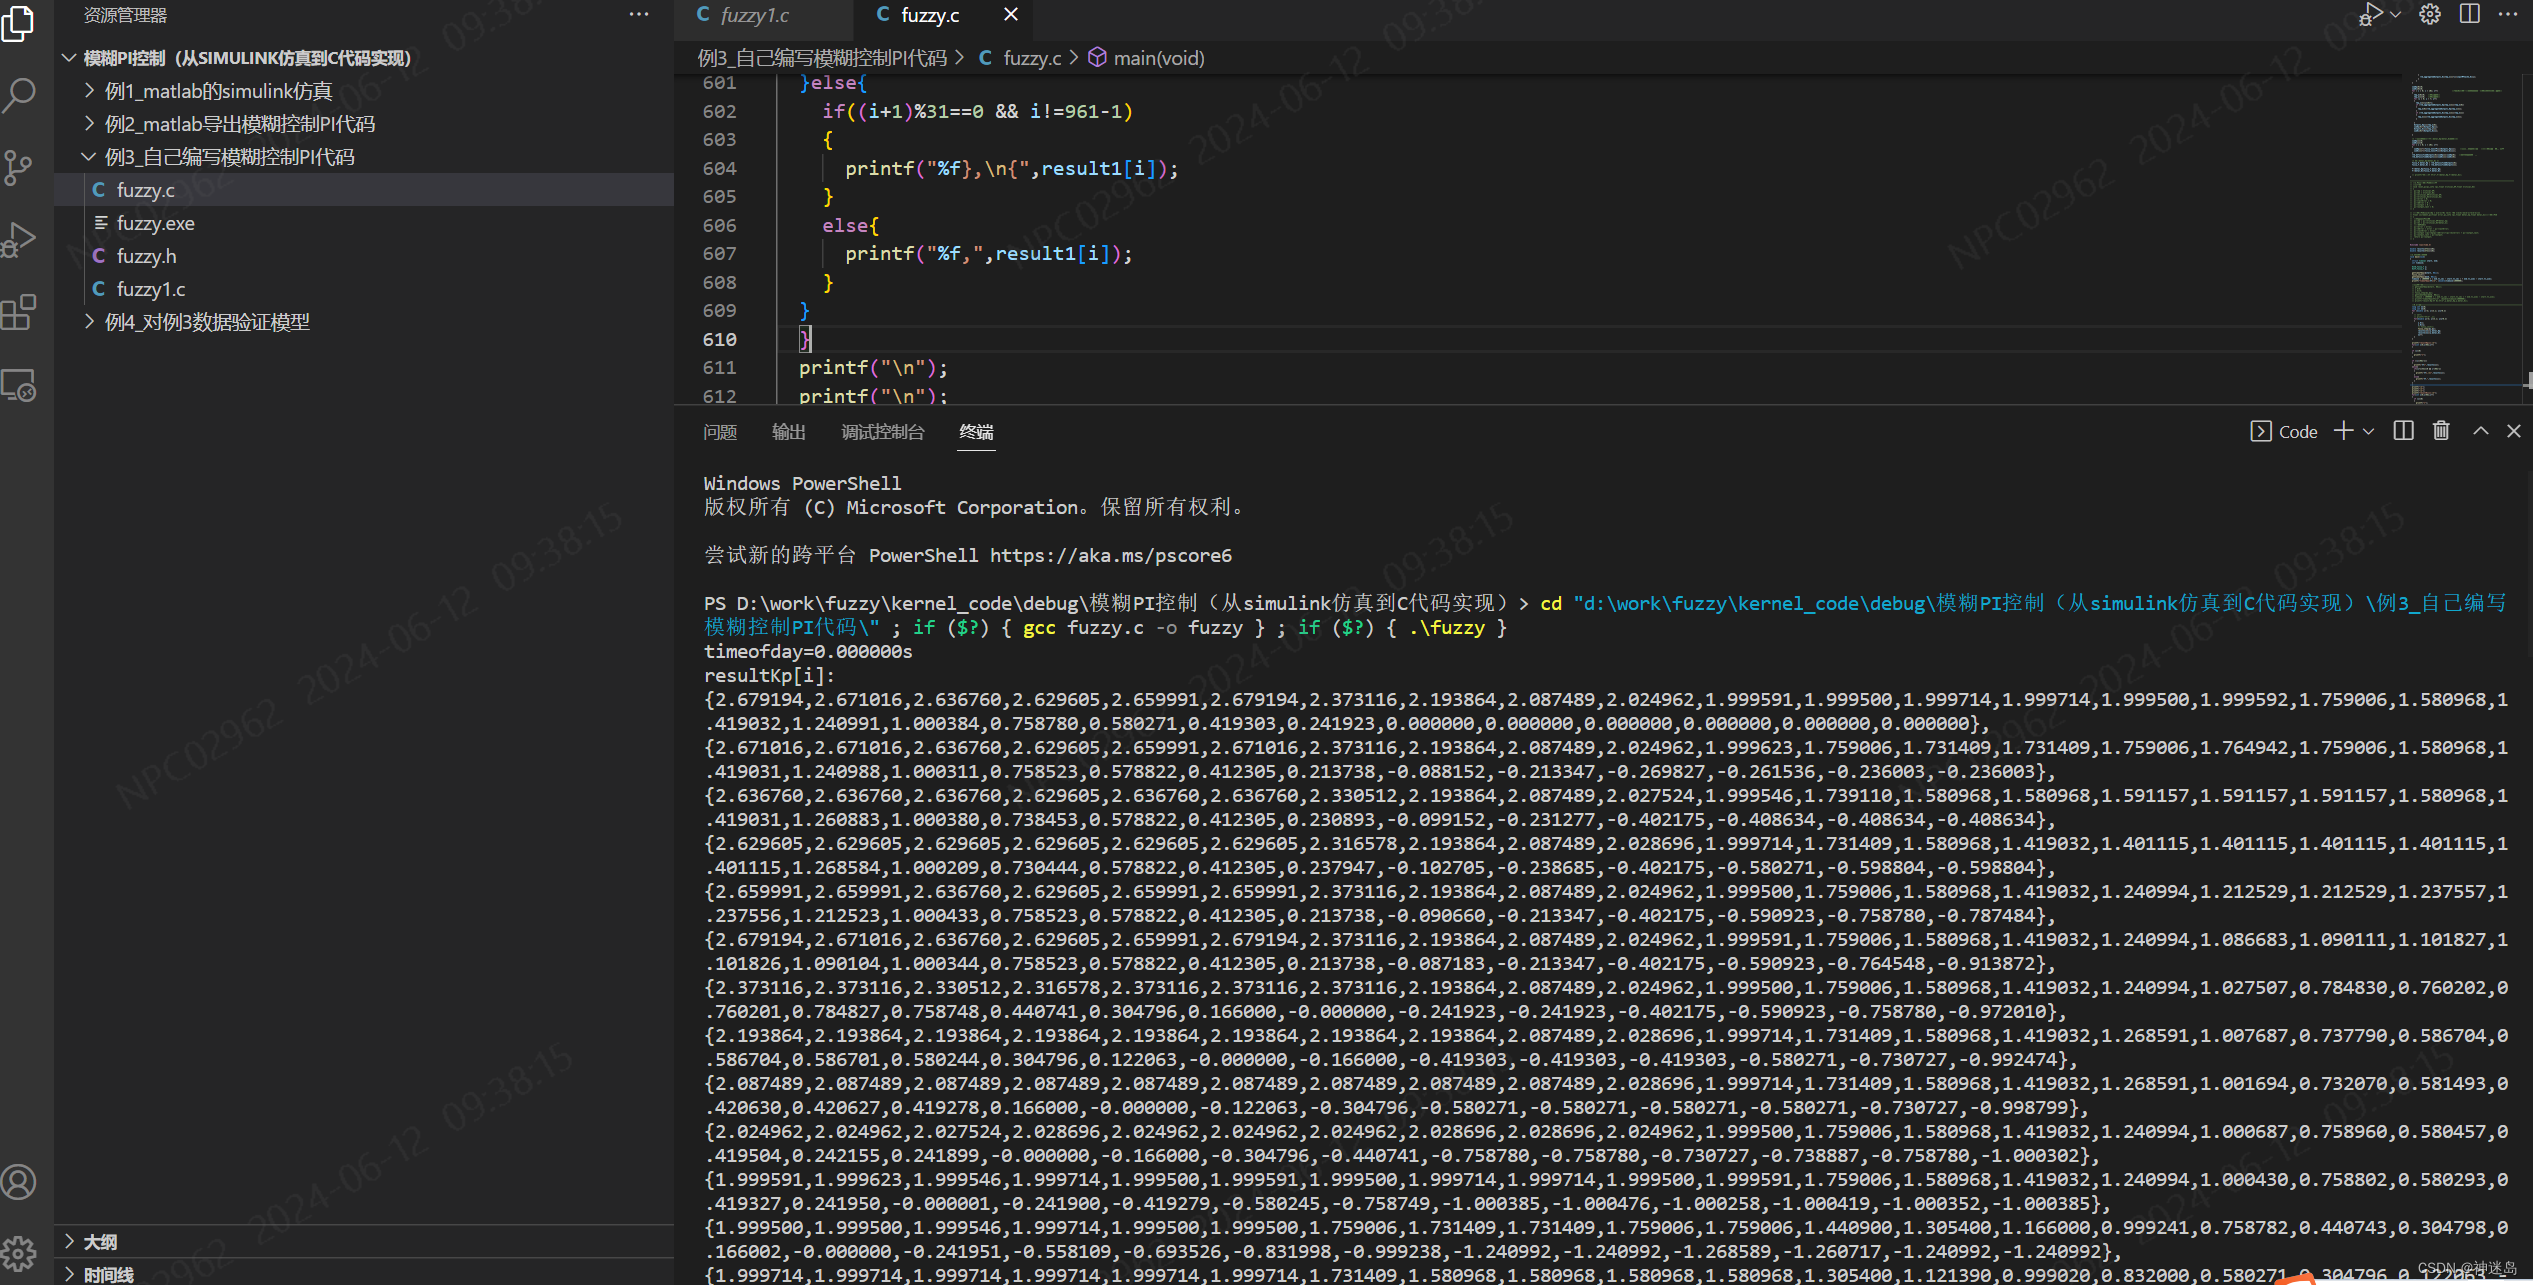Image resolution: width=2533 pixels, height=1285 pixels.
Task: Switch to the 调试控制台 panel tab
Action: pos(882,432)
